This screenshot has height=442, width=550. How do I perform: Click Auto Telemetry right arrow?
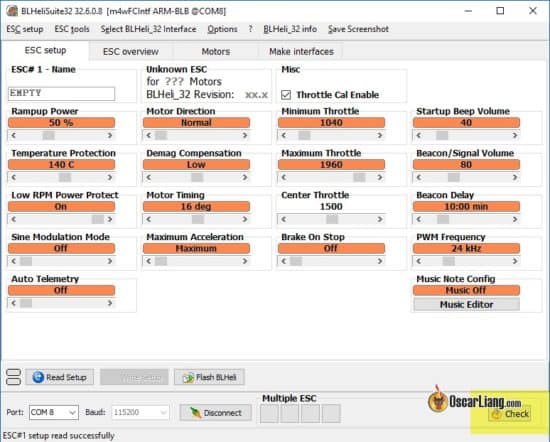point(110,303)
